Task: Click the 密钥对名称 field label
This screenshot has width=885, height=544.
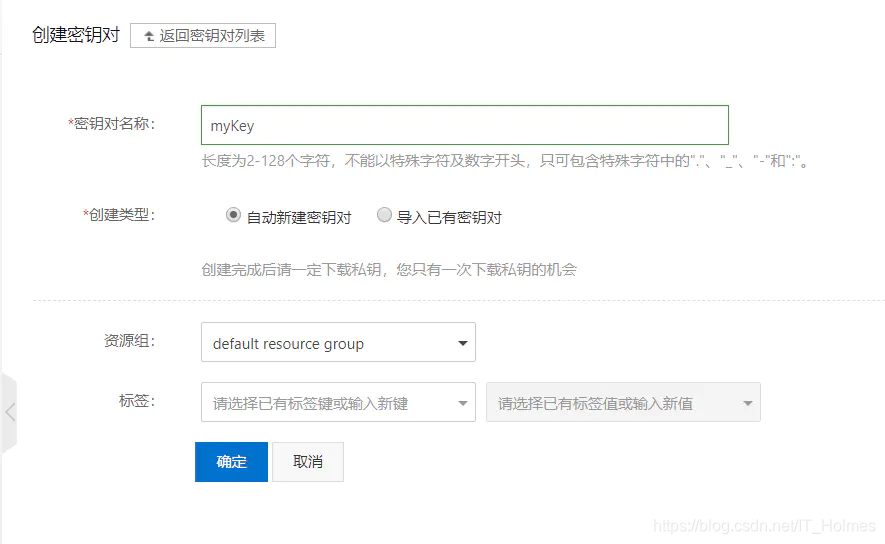Action: (112, 124)
